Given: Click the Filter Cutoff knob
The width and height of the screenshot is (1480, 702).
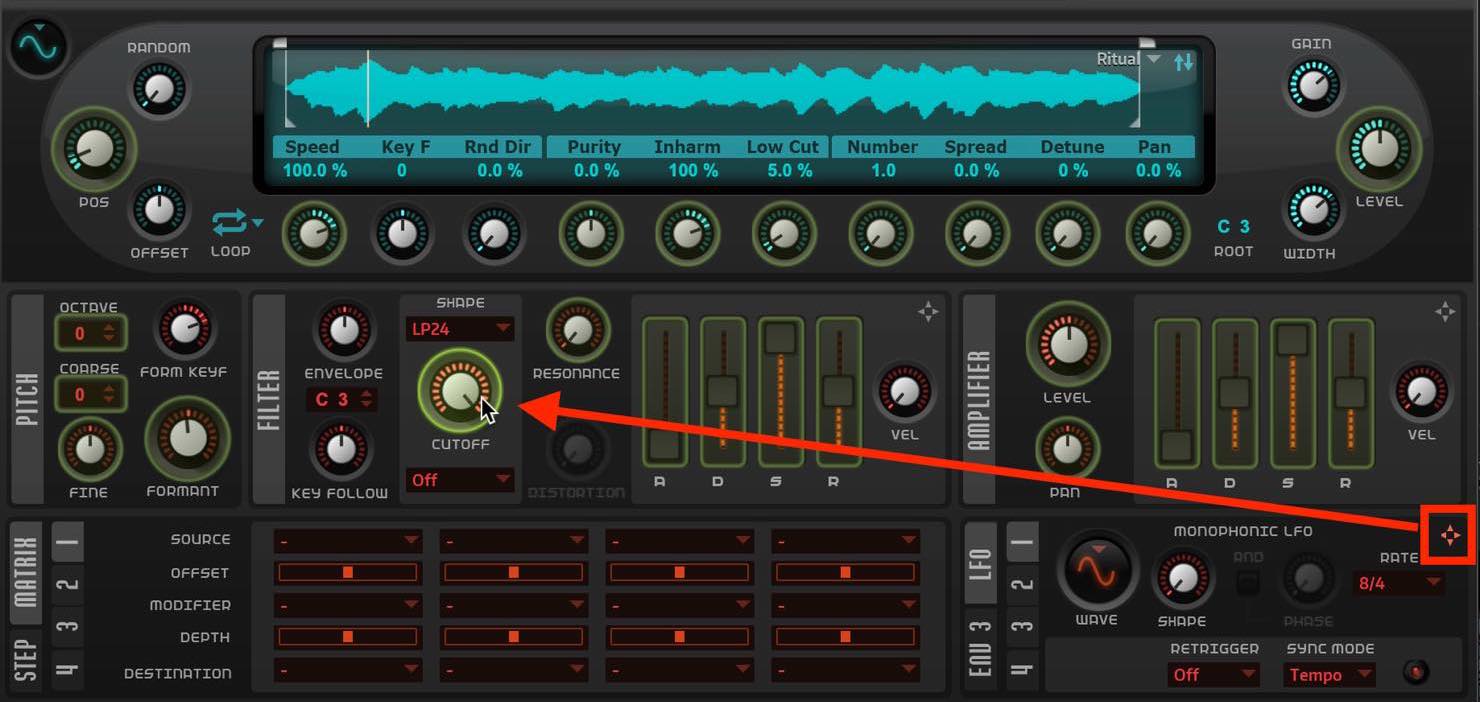Looking at the screenshot, I should click(460, 390).
